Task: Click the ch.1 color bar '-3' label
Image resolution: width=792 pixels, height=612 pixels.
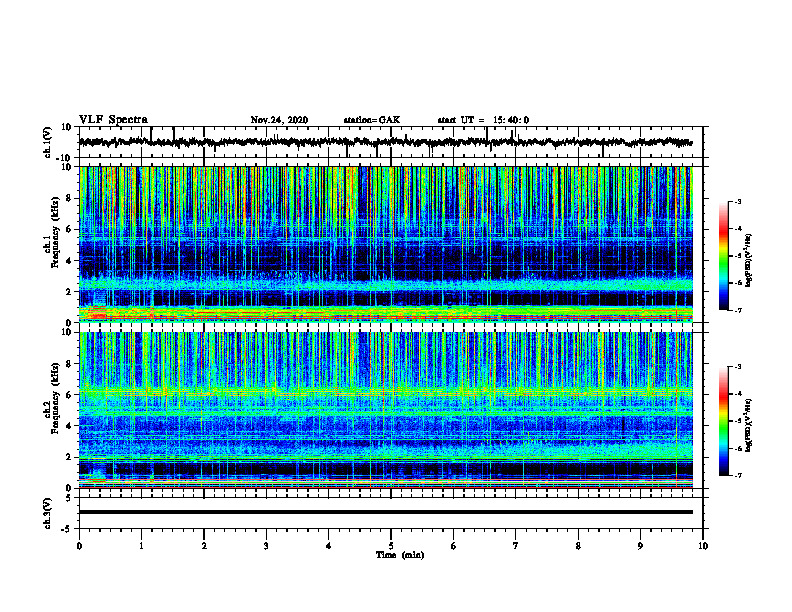Action: (x=737, y=201)
